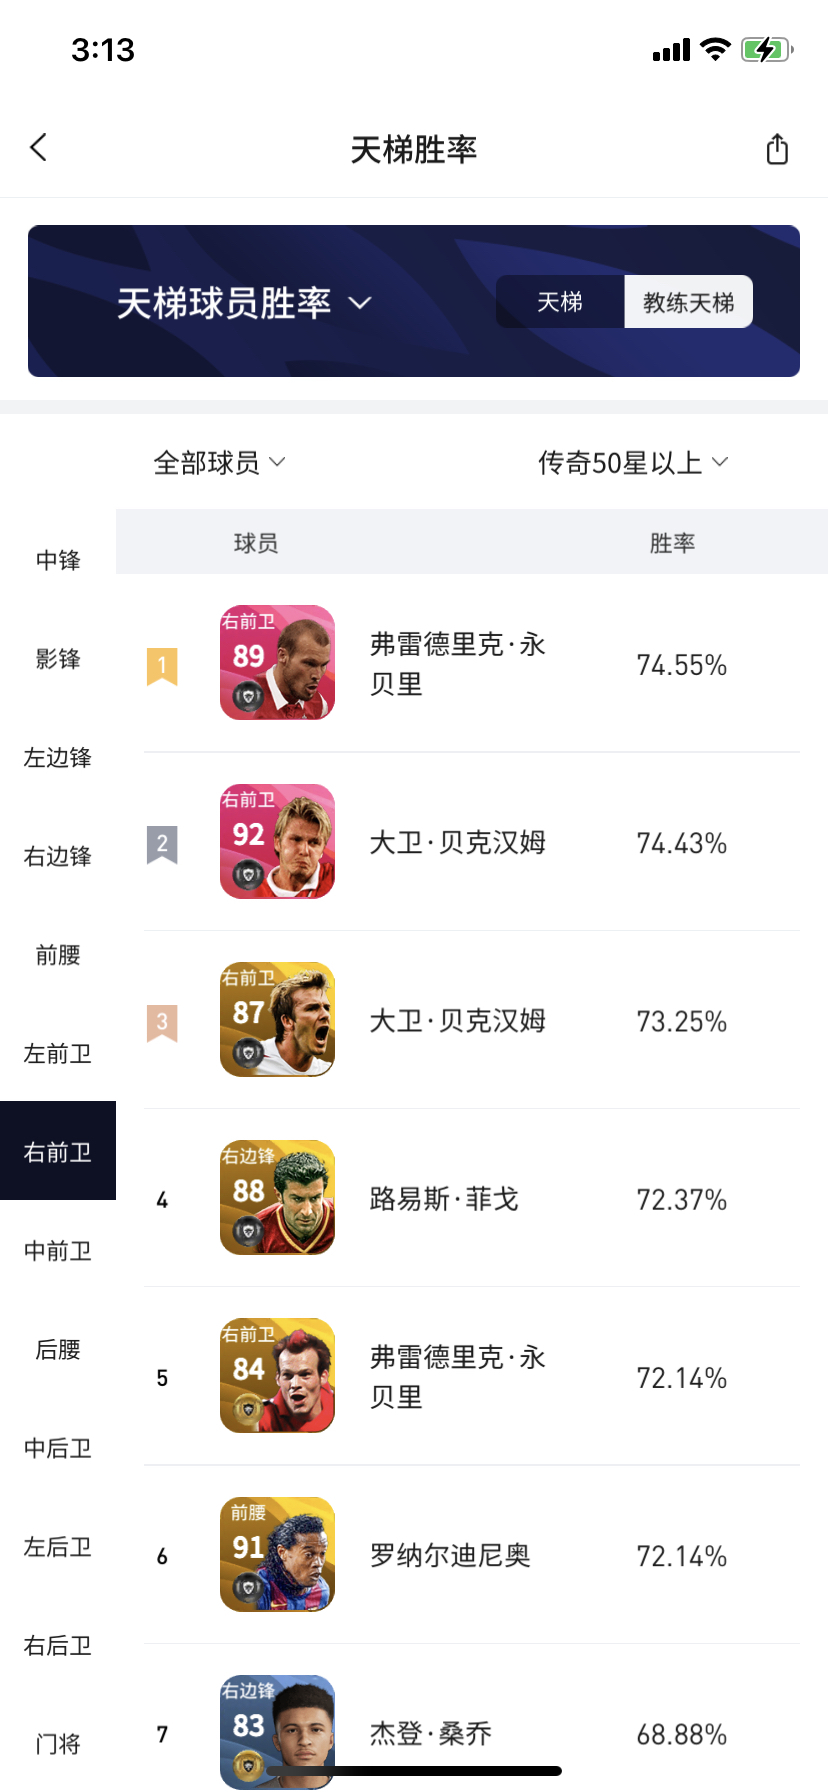Tap the silver rank 2 ribbon badge

[162, 844]
